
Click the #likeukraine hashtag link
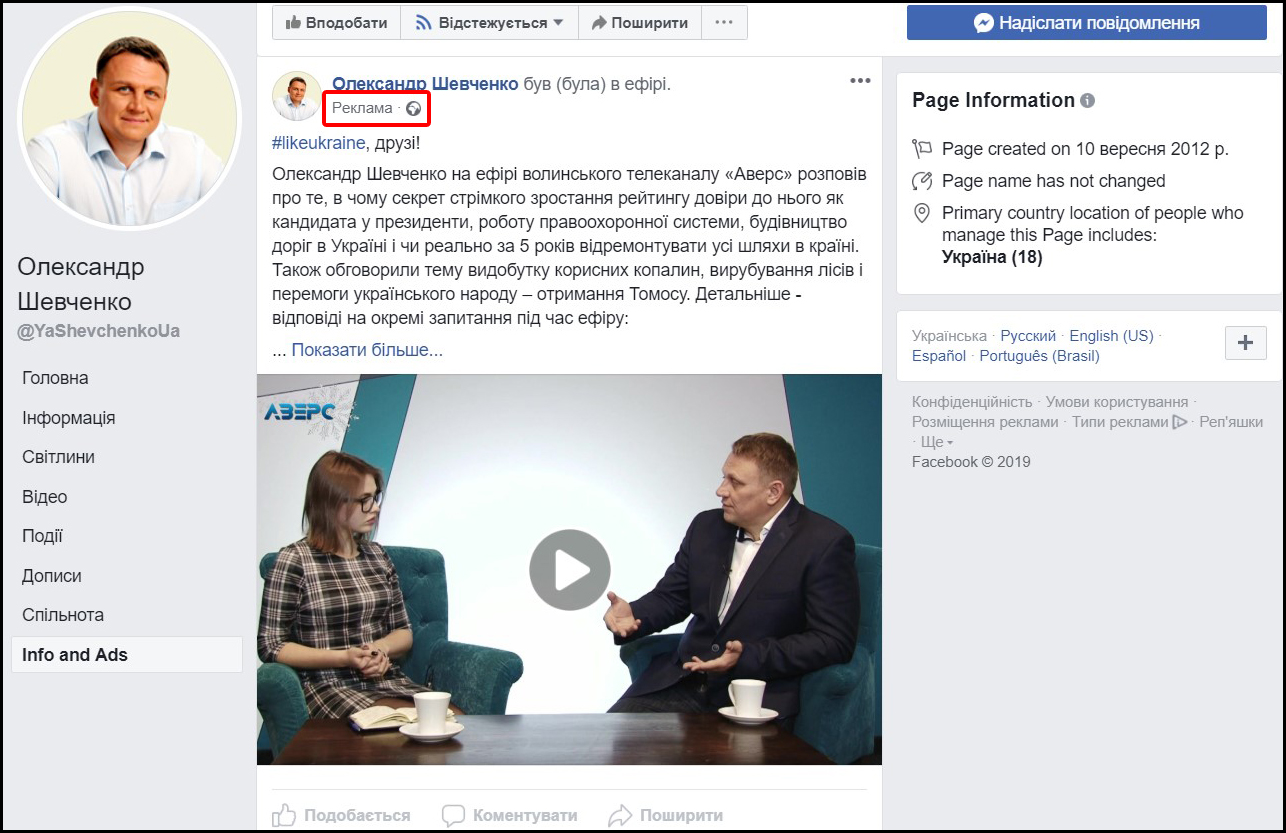coord(318,141)
